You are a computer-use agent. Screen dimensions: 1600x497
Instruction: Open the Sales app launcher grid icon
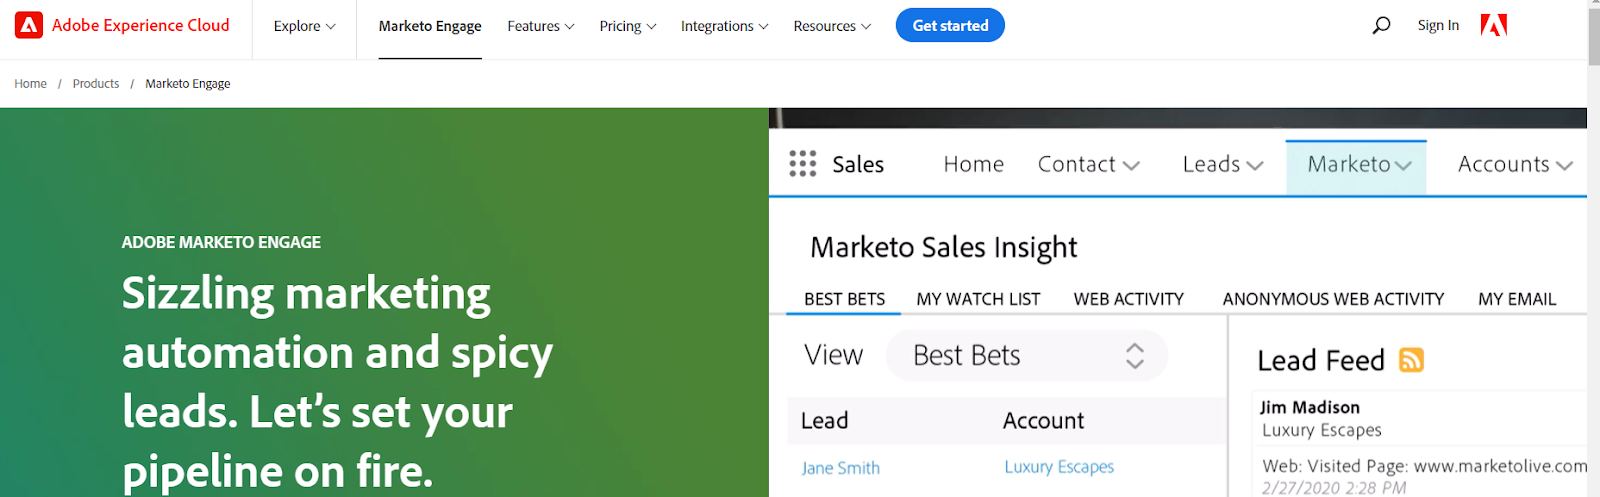(x=802, y=164)
